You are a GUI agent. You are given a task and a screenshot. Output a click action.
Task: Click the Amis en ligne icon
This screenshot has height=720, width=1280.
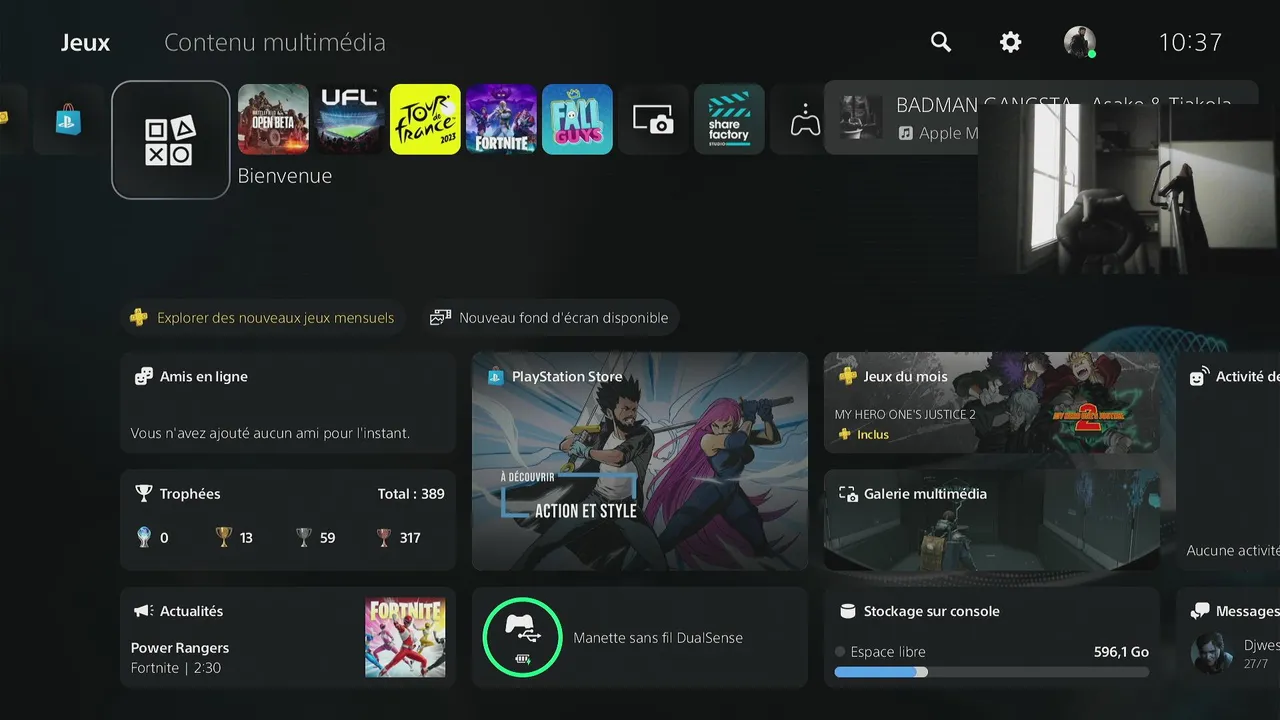(x=144, y=377)
